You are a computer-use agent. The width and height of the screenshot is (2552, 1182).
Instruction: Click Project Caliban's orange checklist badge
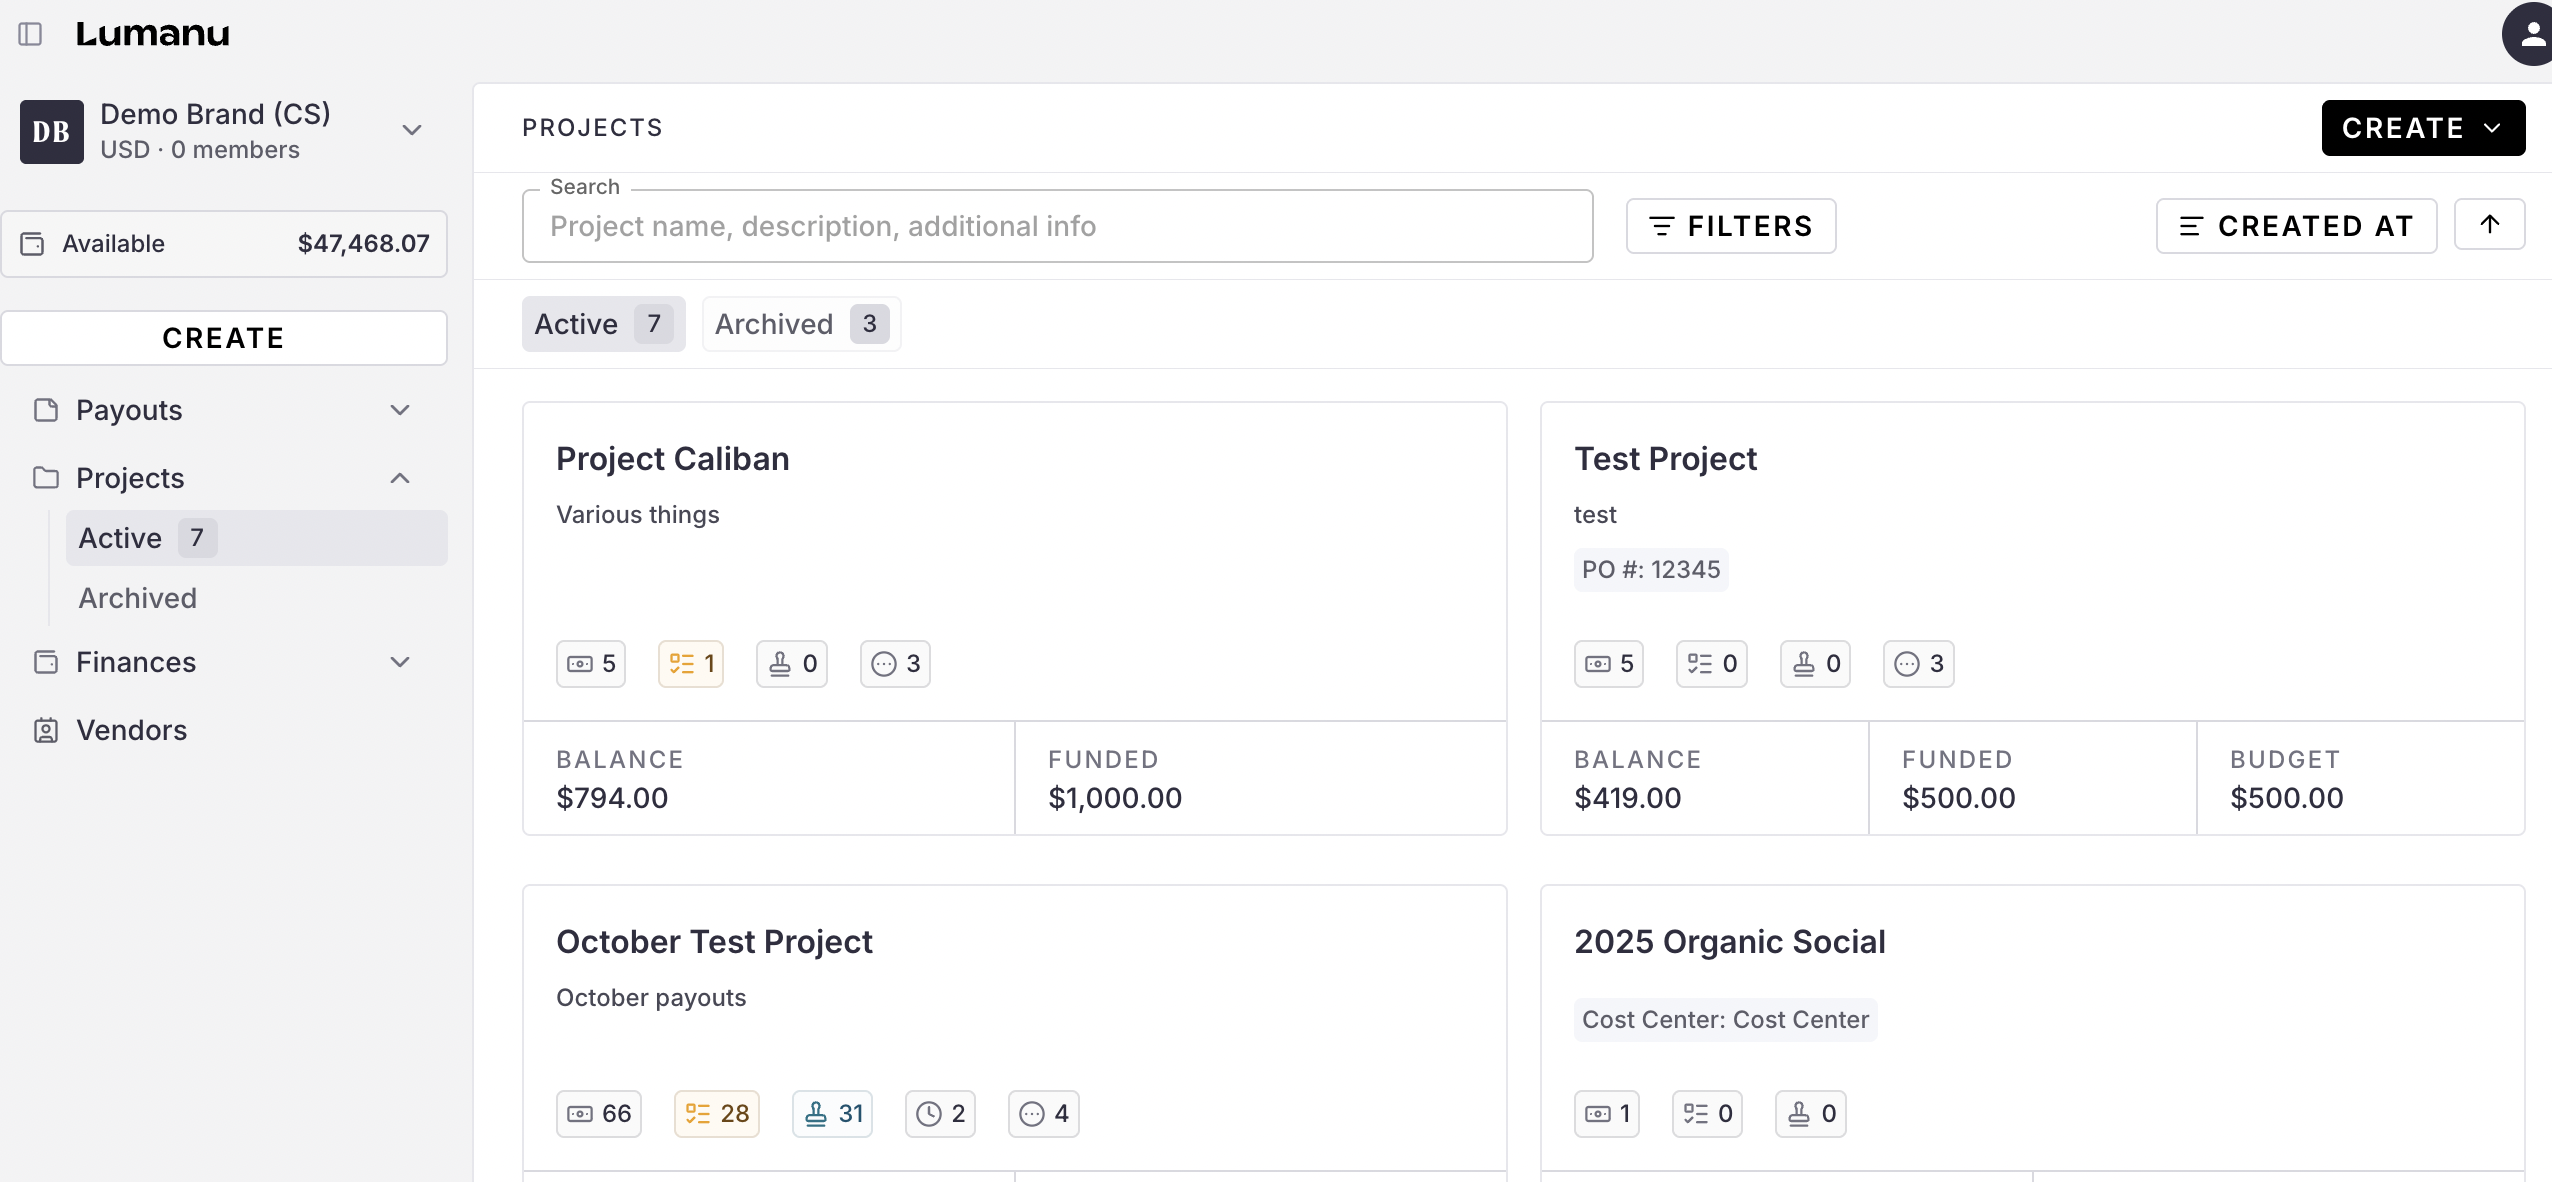point(691,664)
